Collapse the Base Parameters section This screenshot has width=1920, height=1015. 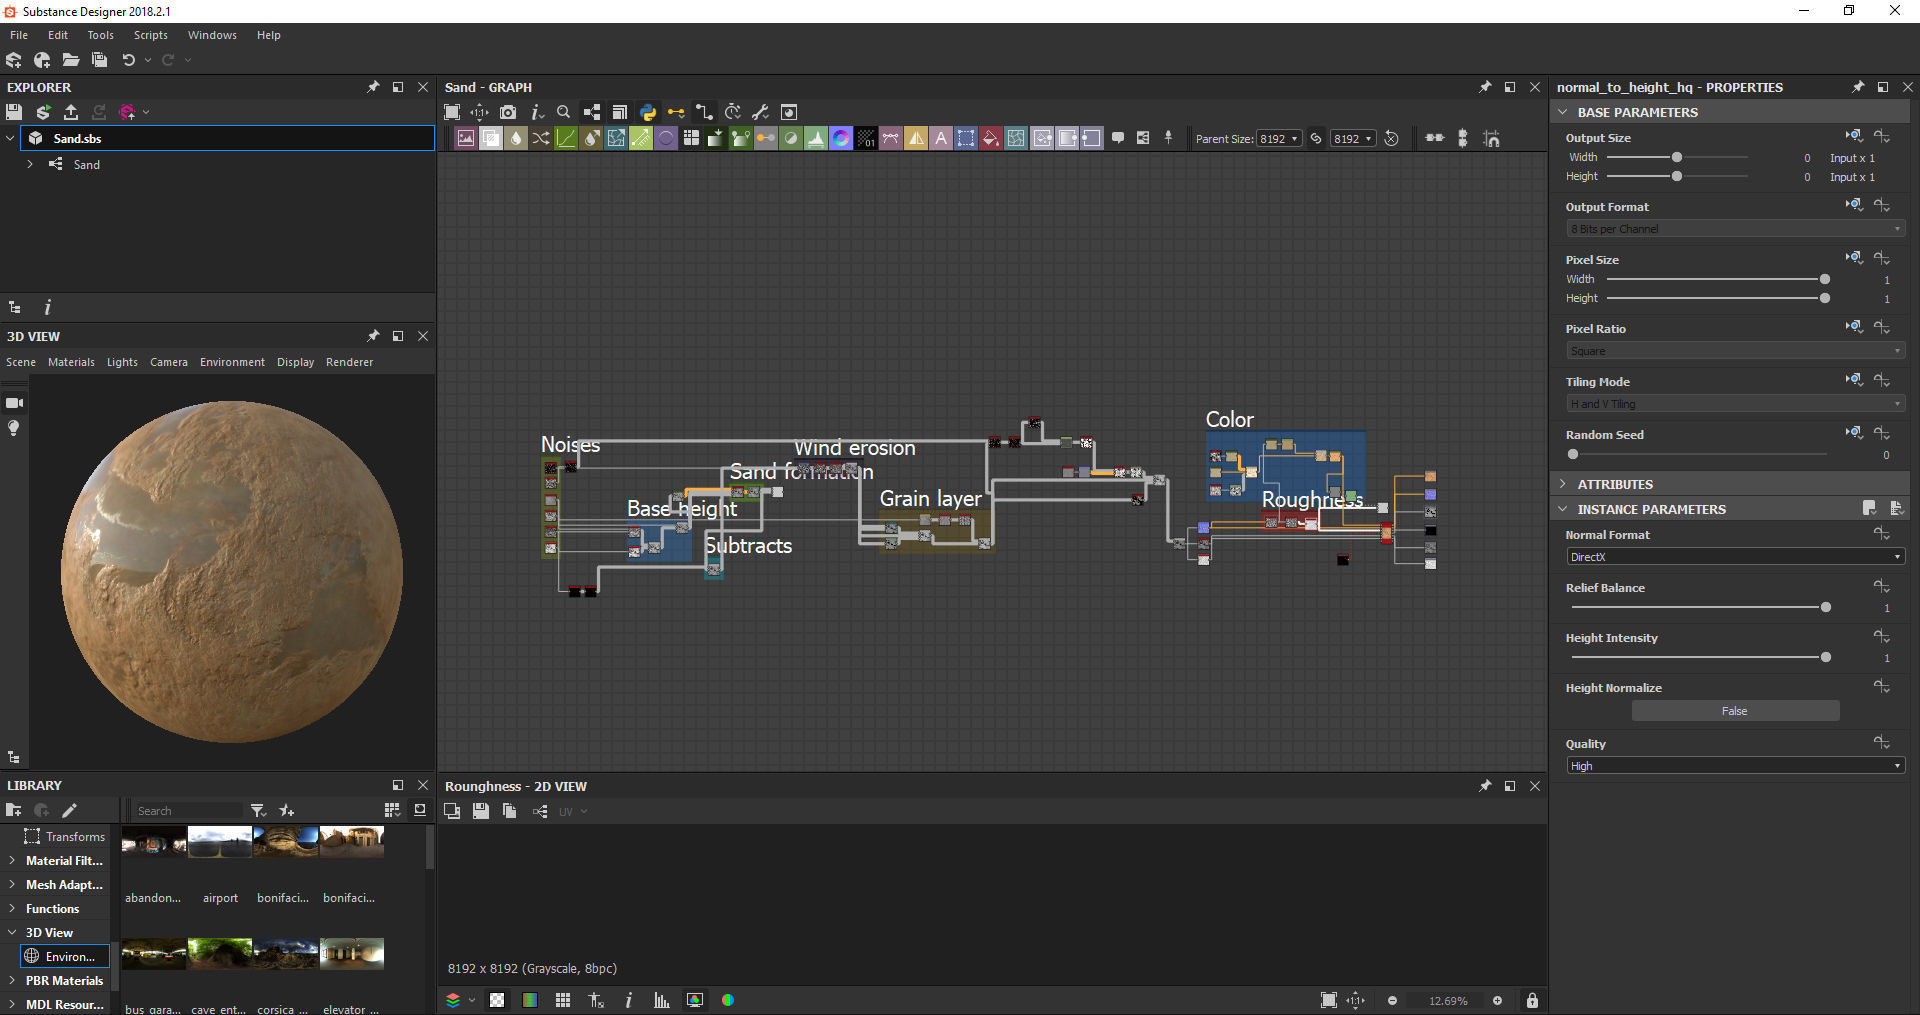(1563, 112)
